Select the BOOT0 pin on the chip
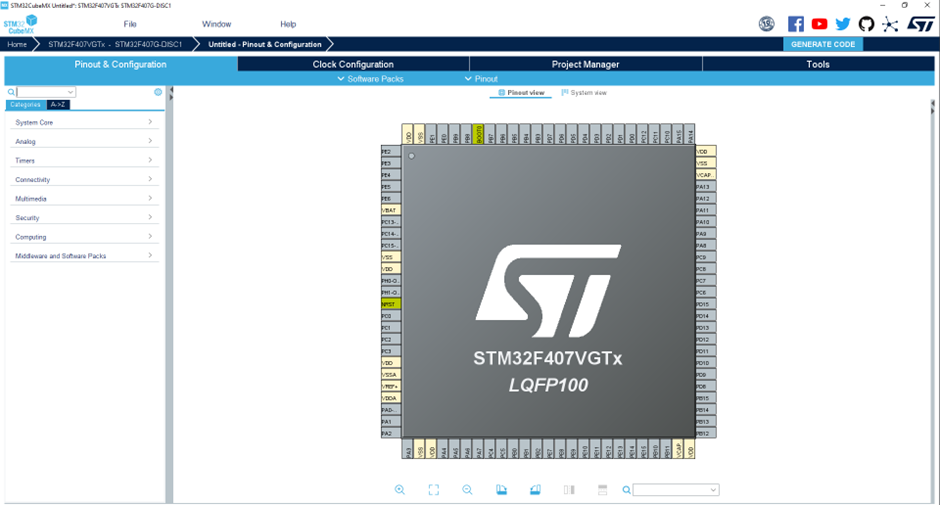 (478, 134)
